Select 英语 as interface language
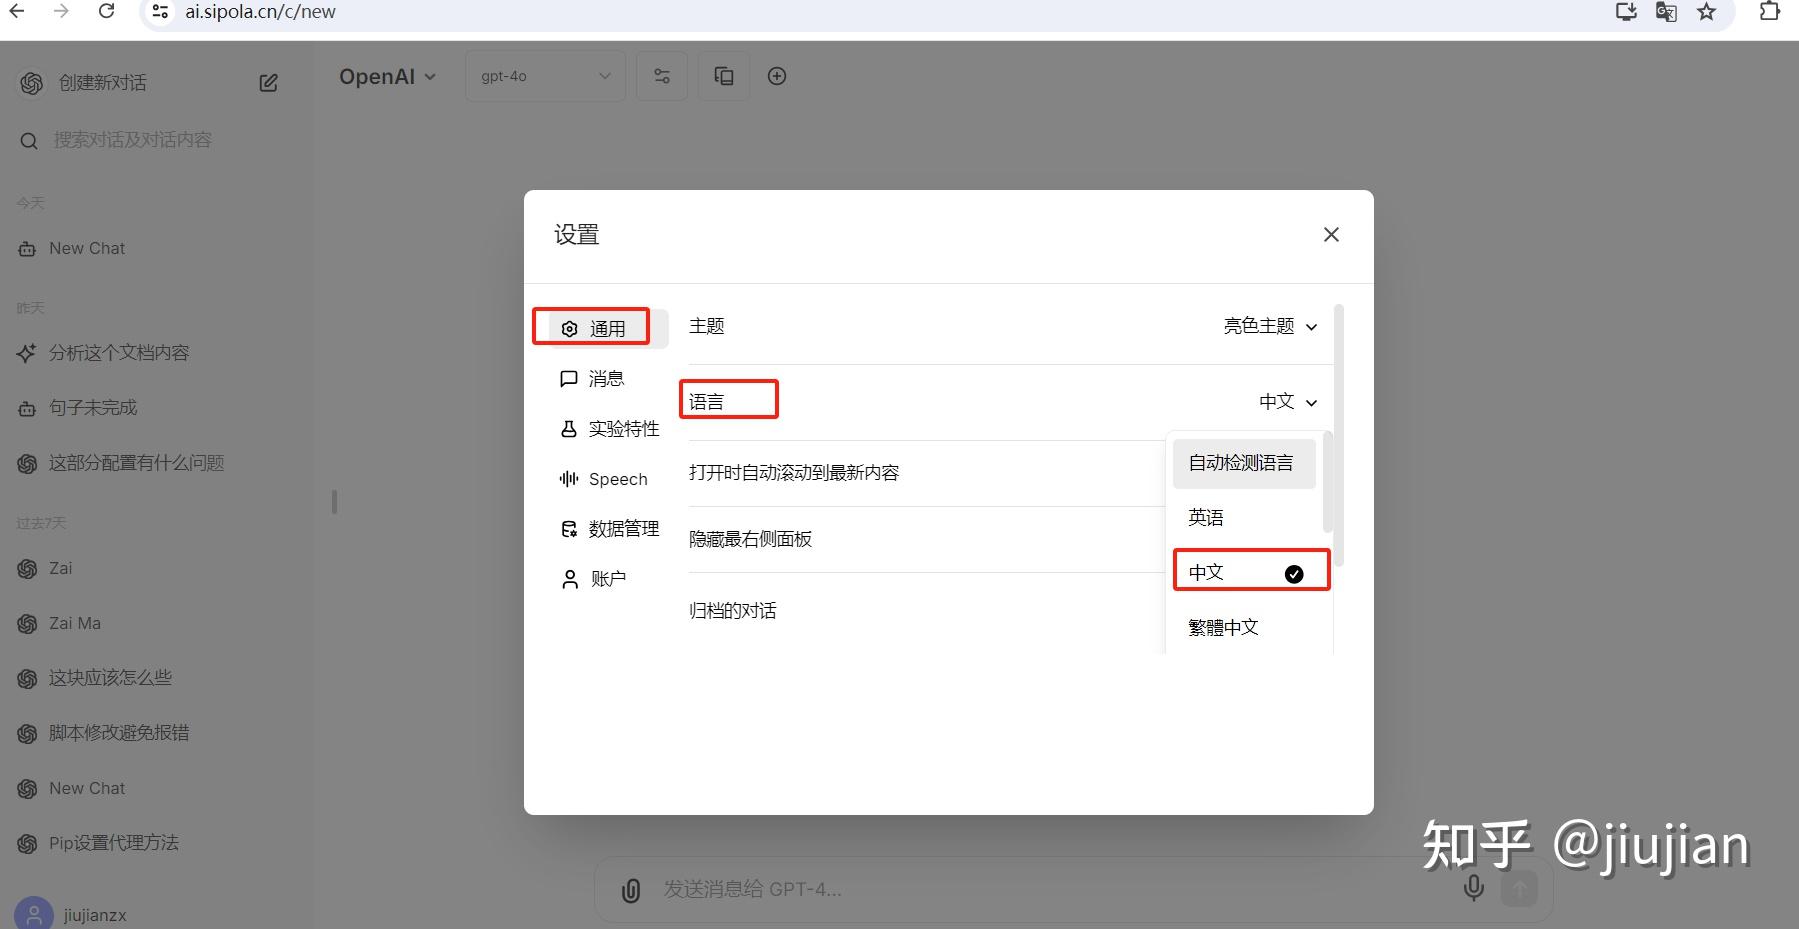Viewport: 1799px width, 929px height. [x=1206, y=517]
